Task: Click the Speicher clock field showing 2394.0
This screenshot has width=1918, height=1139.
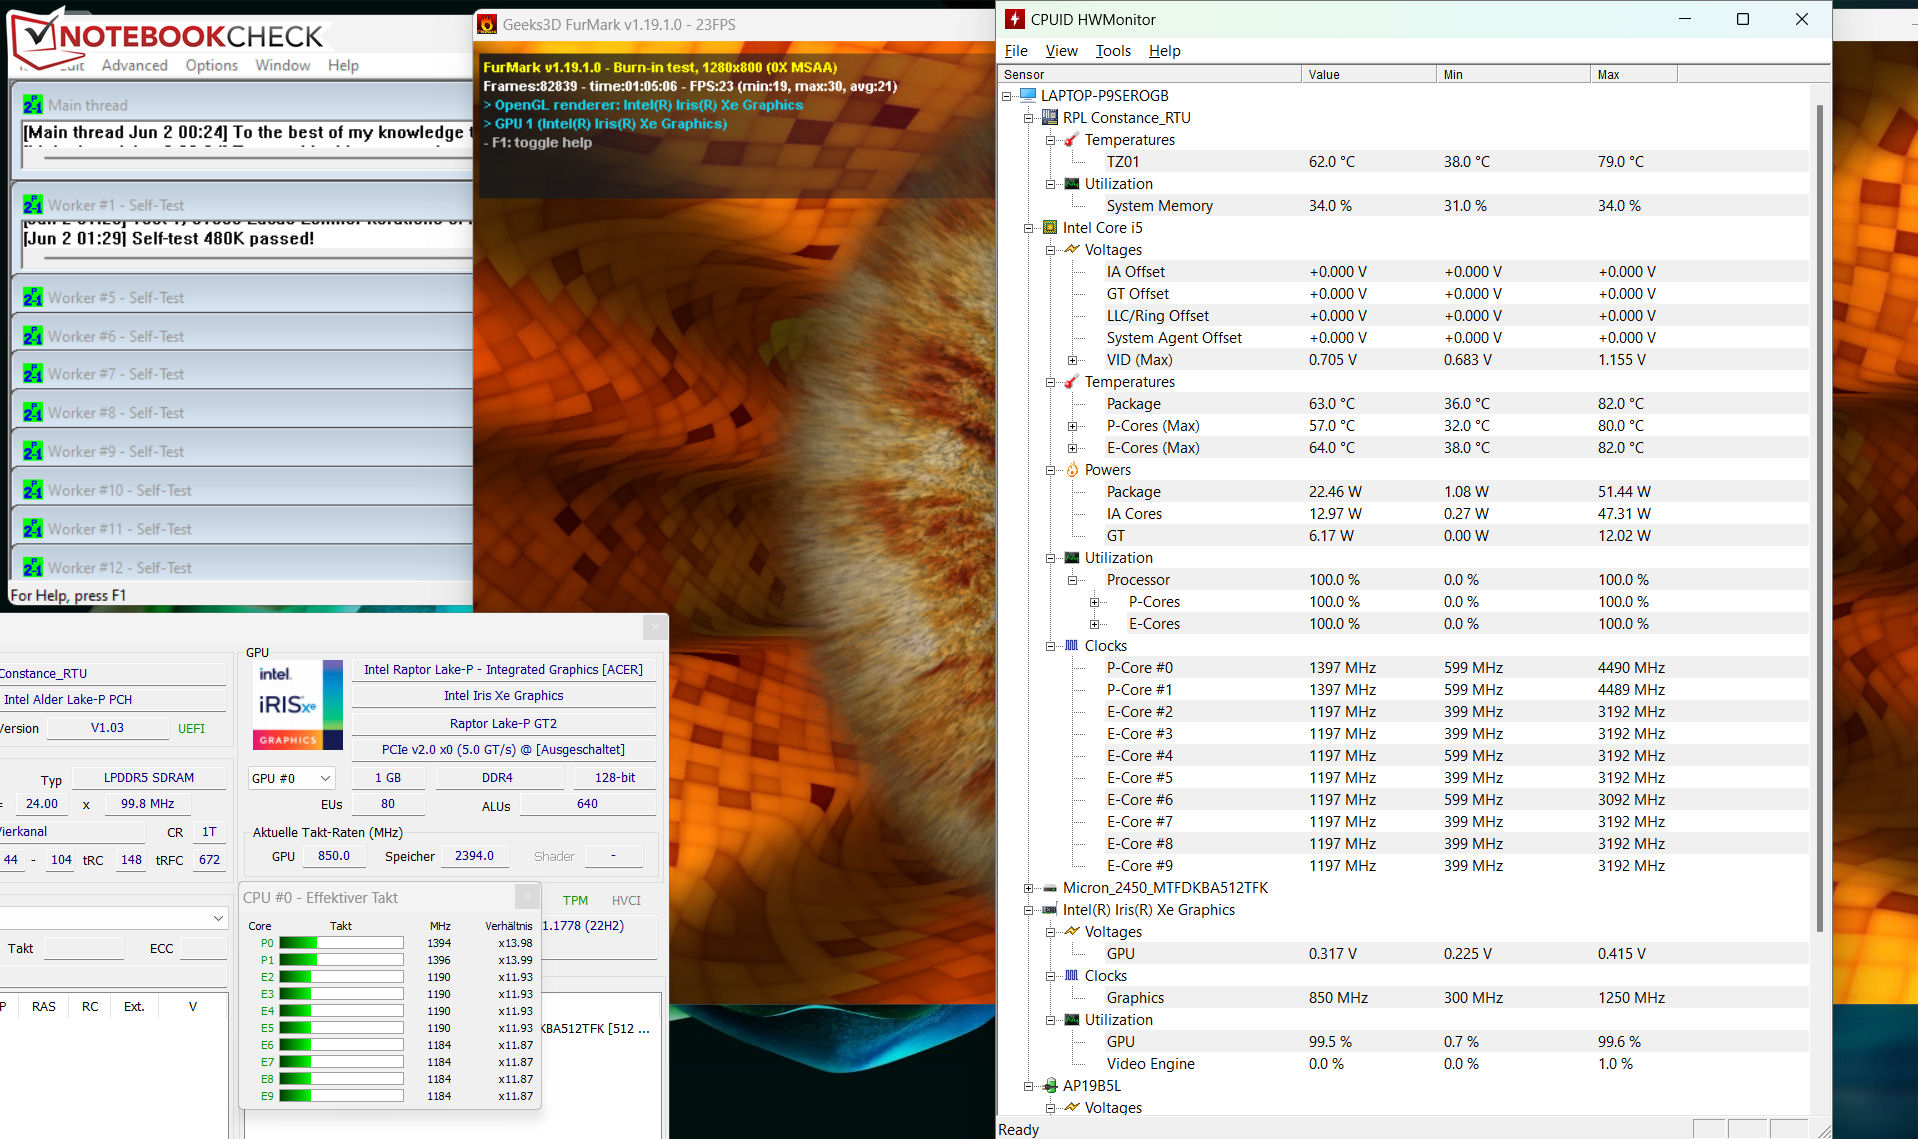Action: click(x=474, y=856)
